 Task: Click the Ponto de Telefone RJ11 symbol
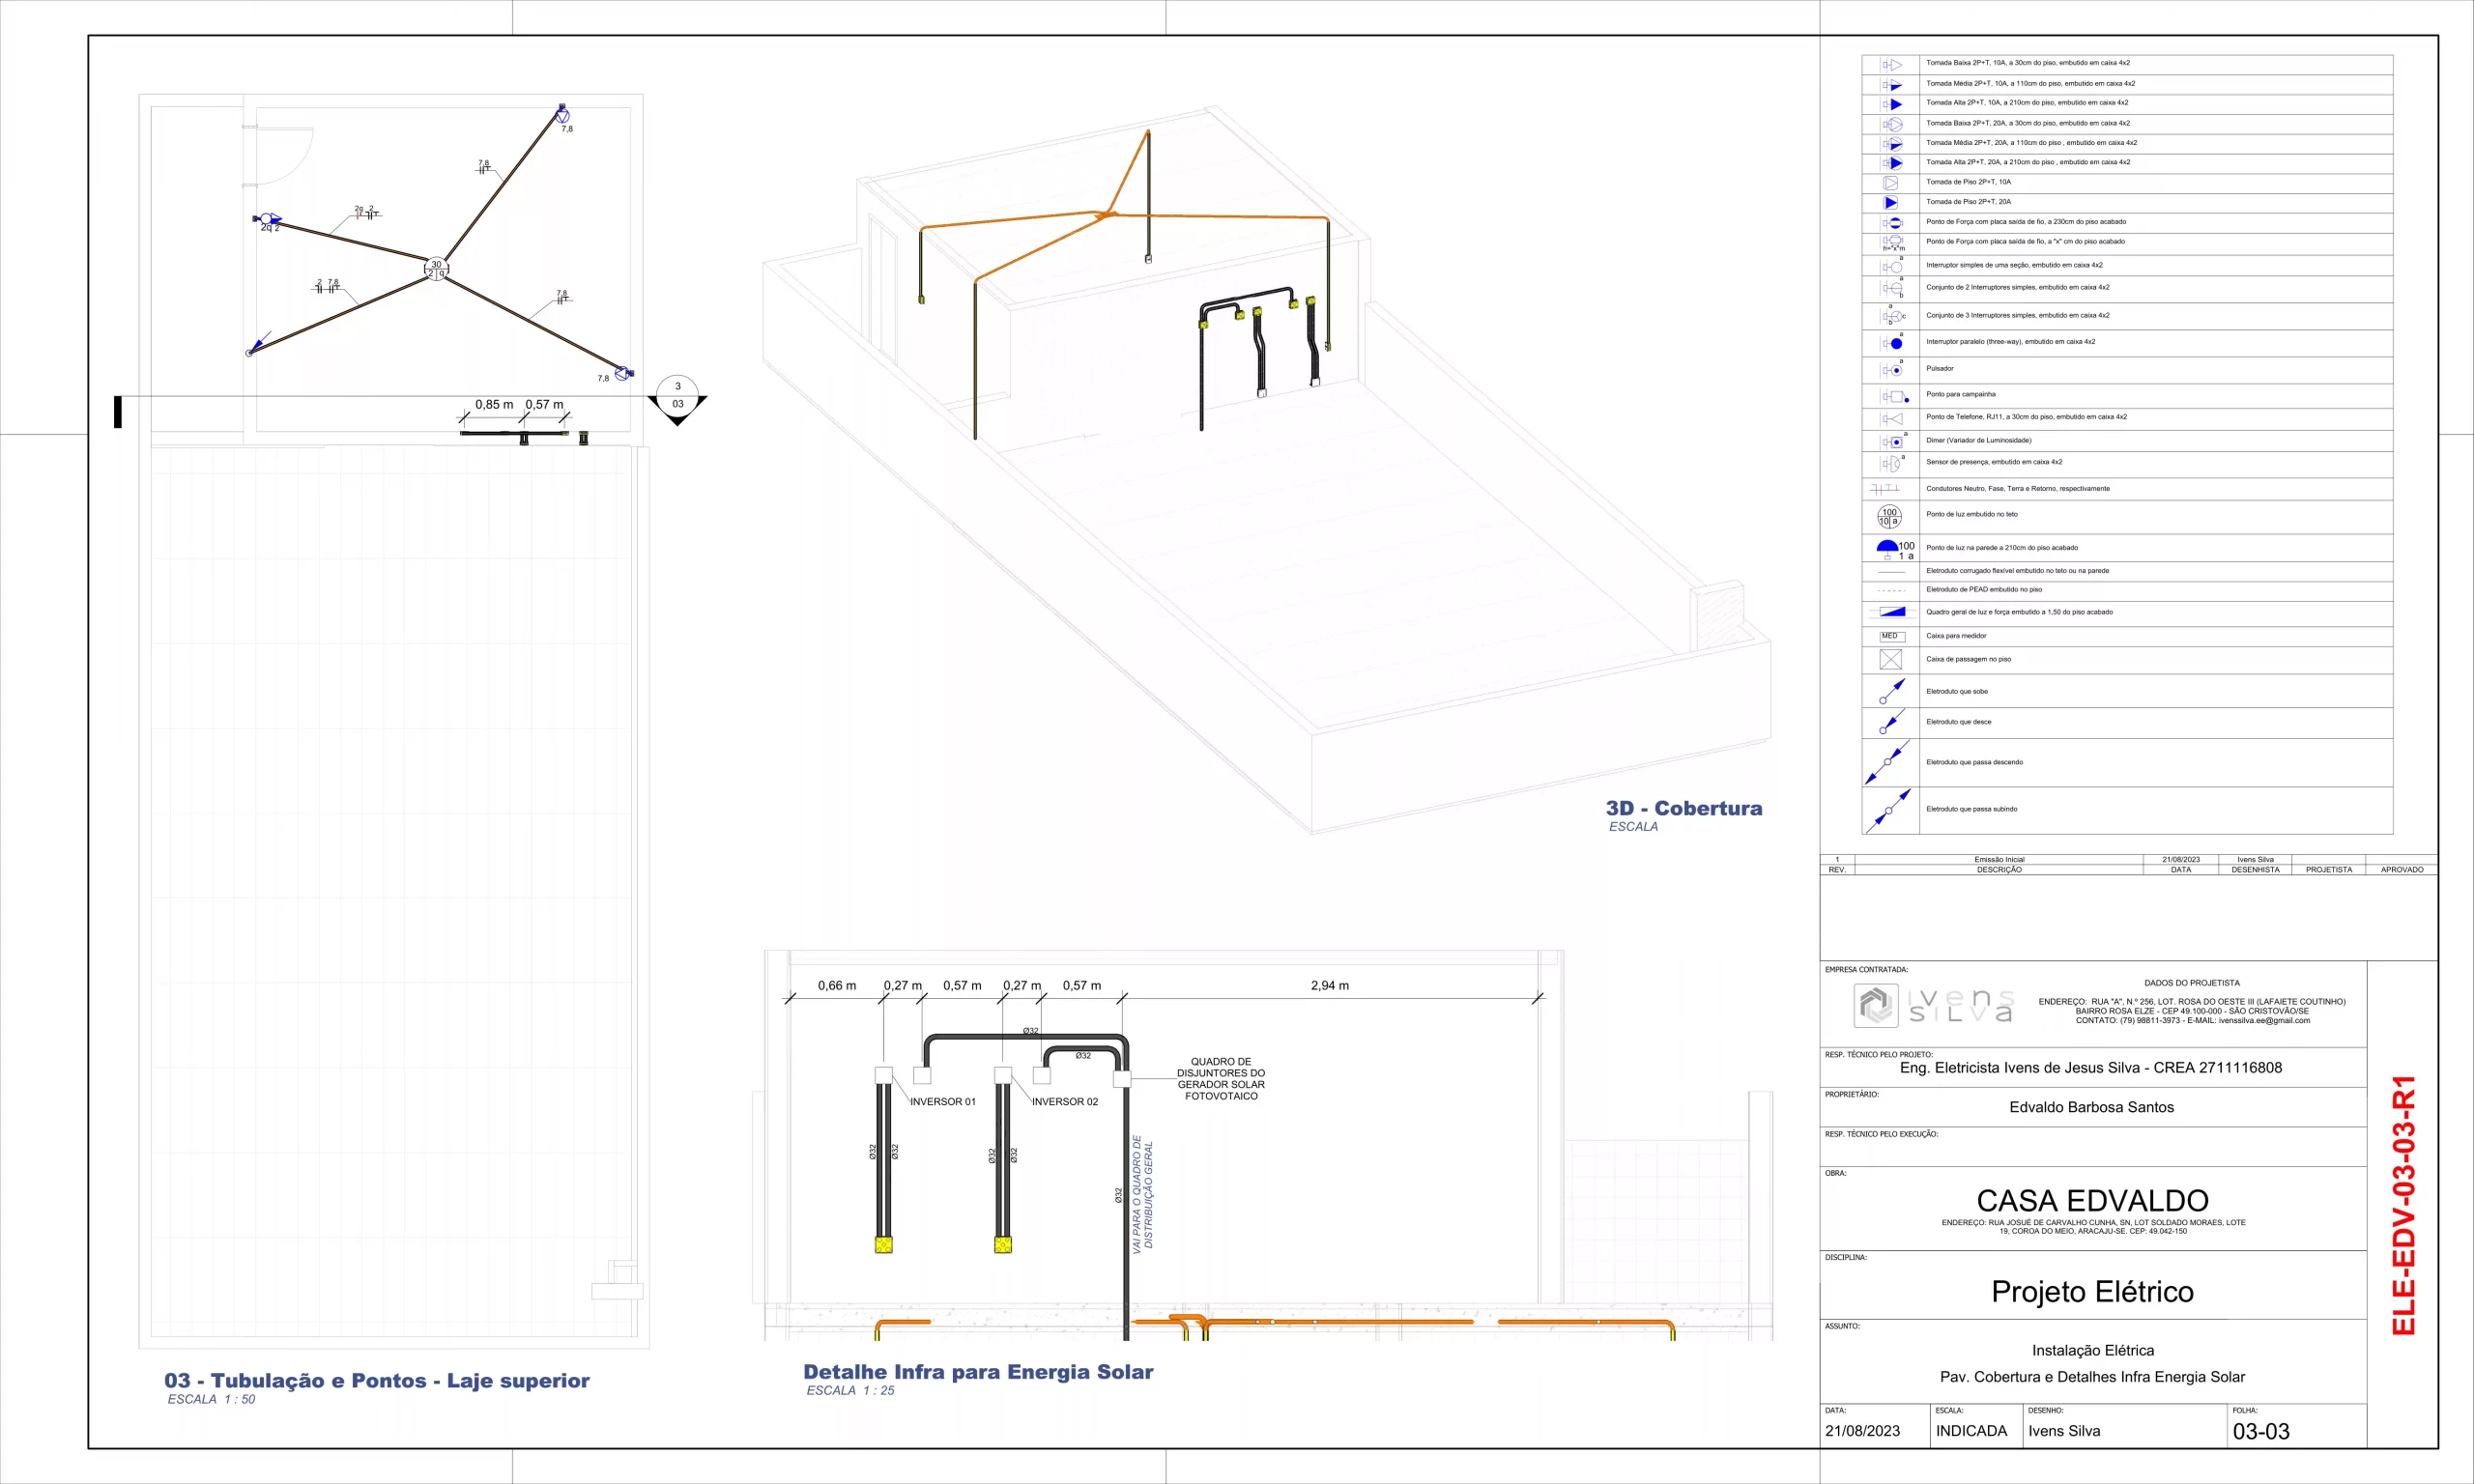1891,419
